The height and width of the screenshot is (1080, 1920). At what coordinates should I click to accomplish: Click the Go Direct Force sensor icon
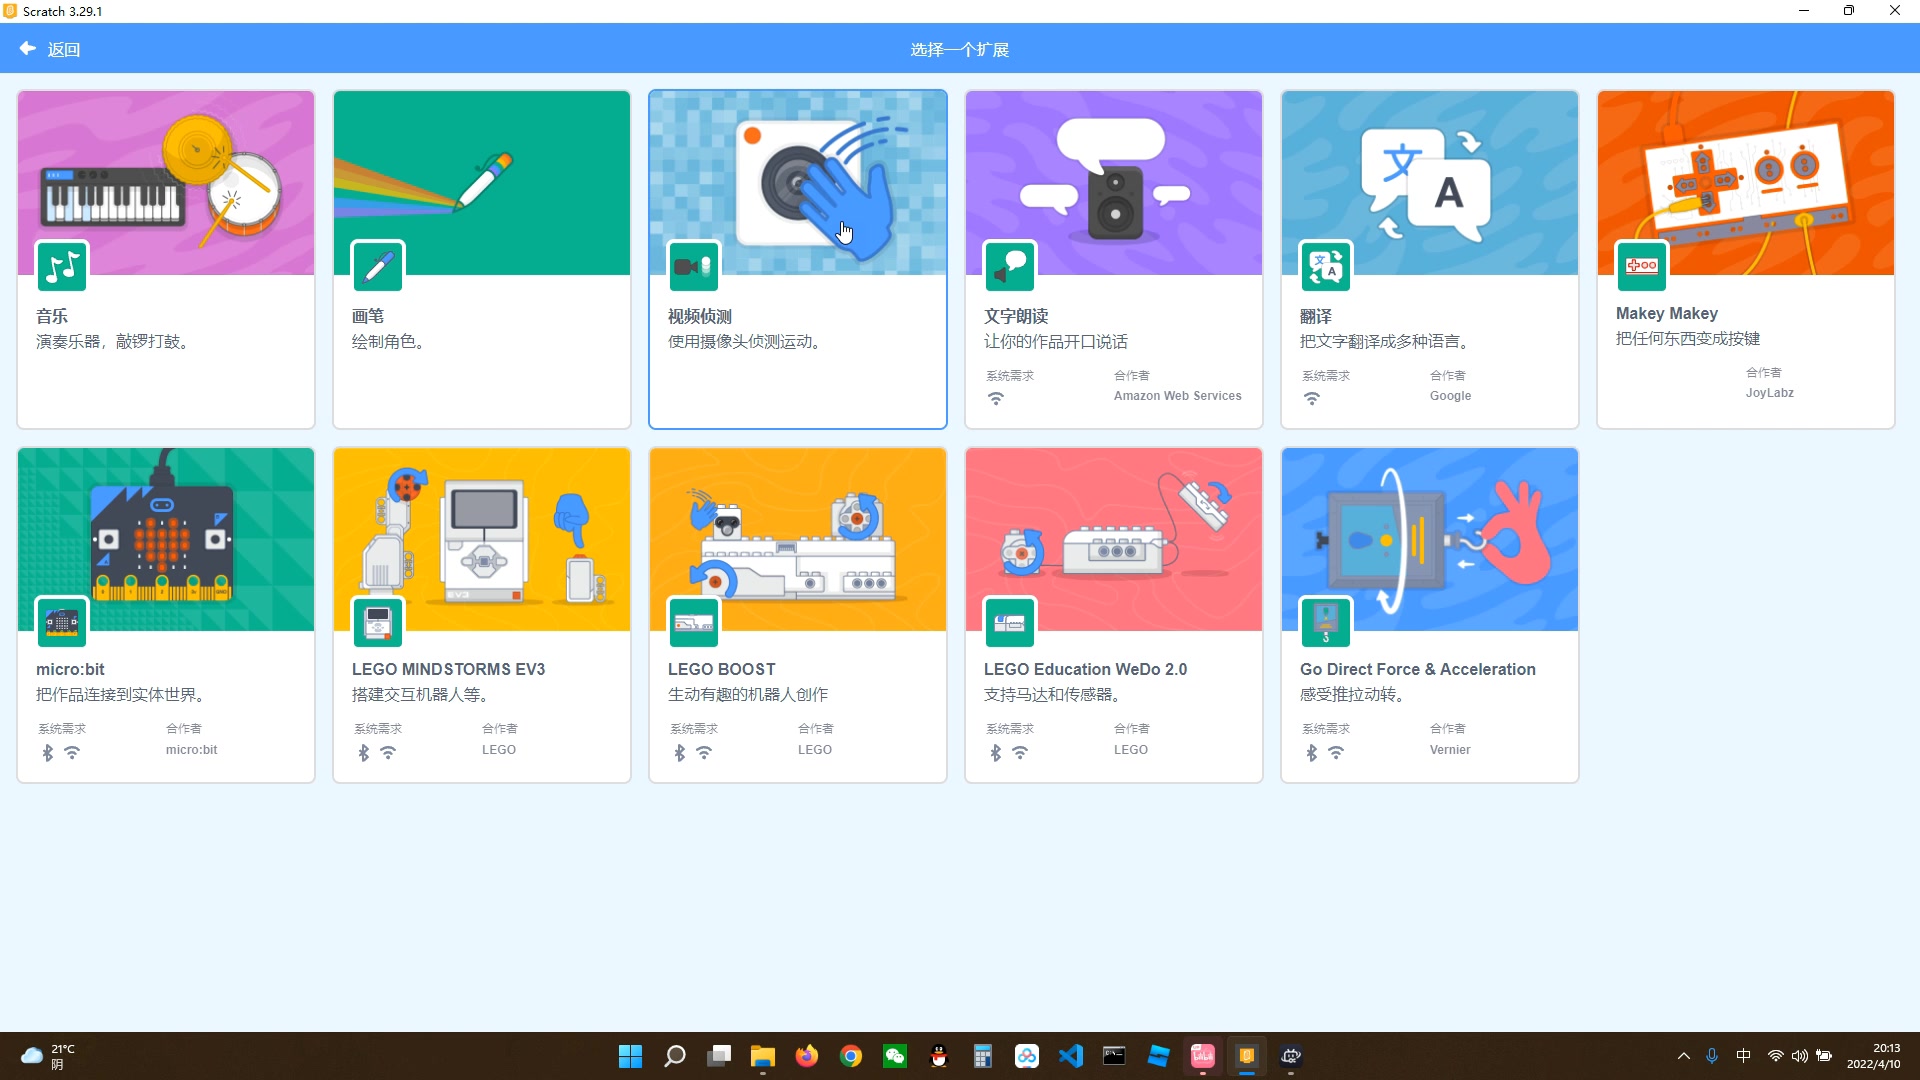[x=1326, y=622]
